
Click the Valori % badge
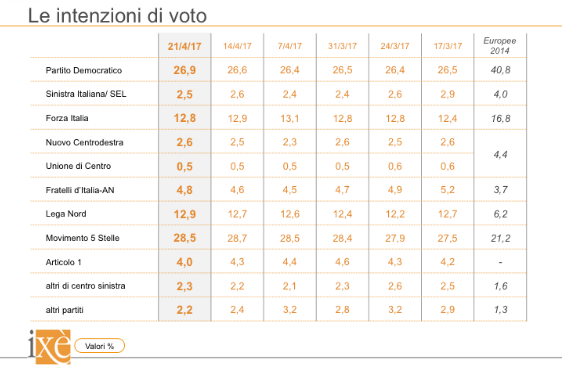tap(99, 346)
